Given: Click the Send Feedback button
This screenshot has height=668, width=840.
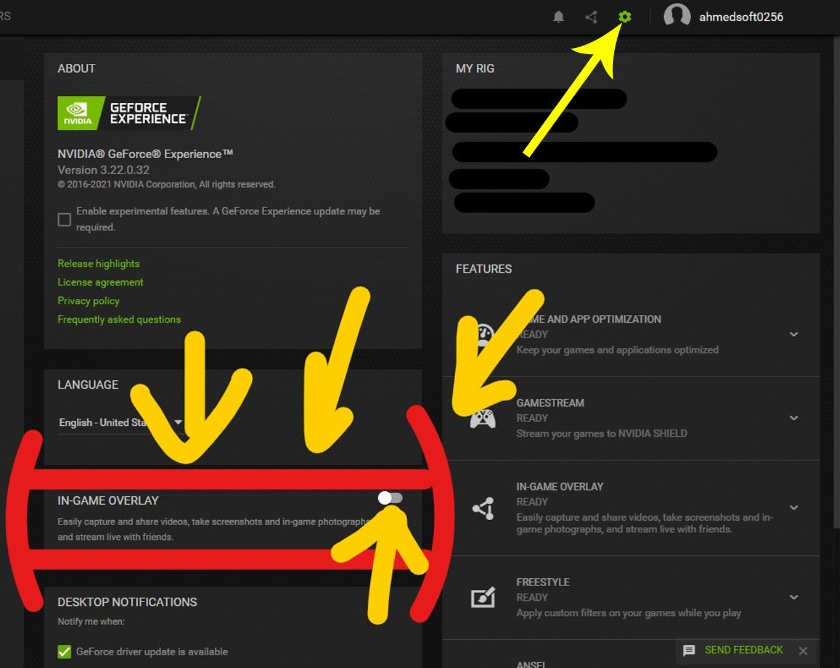Looking at the screenshot, I should 744,650.
